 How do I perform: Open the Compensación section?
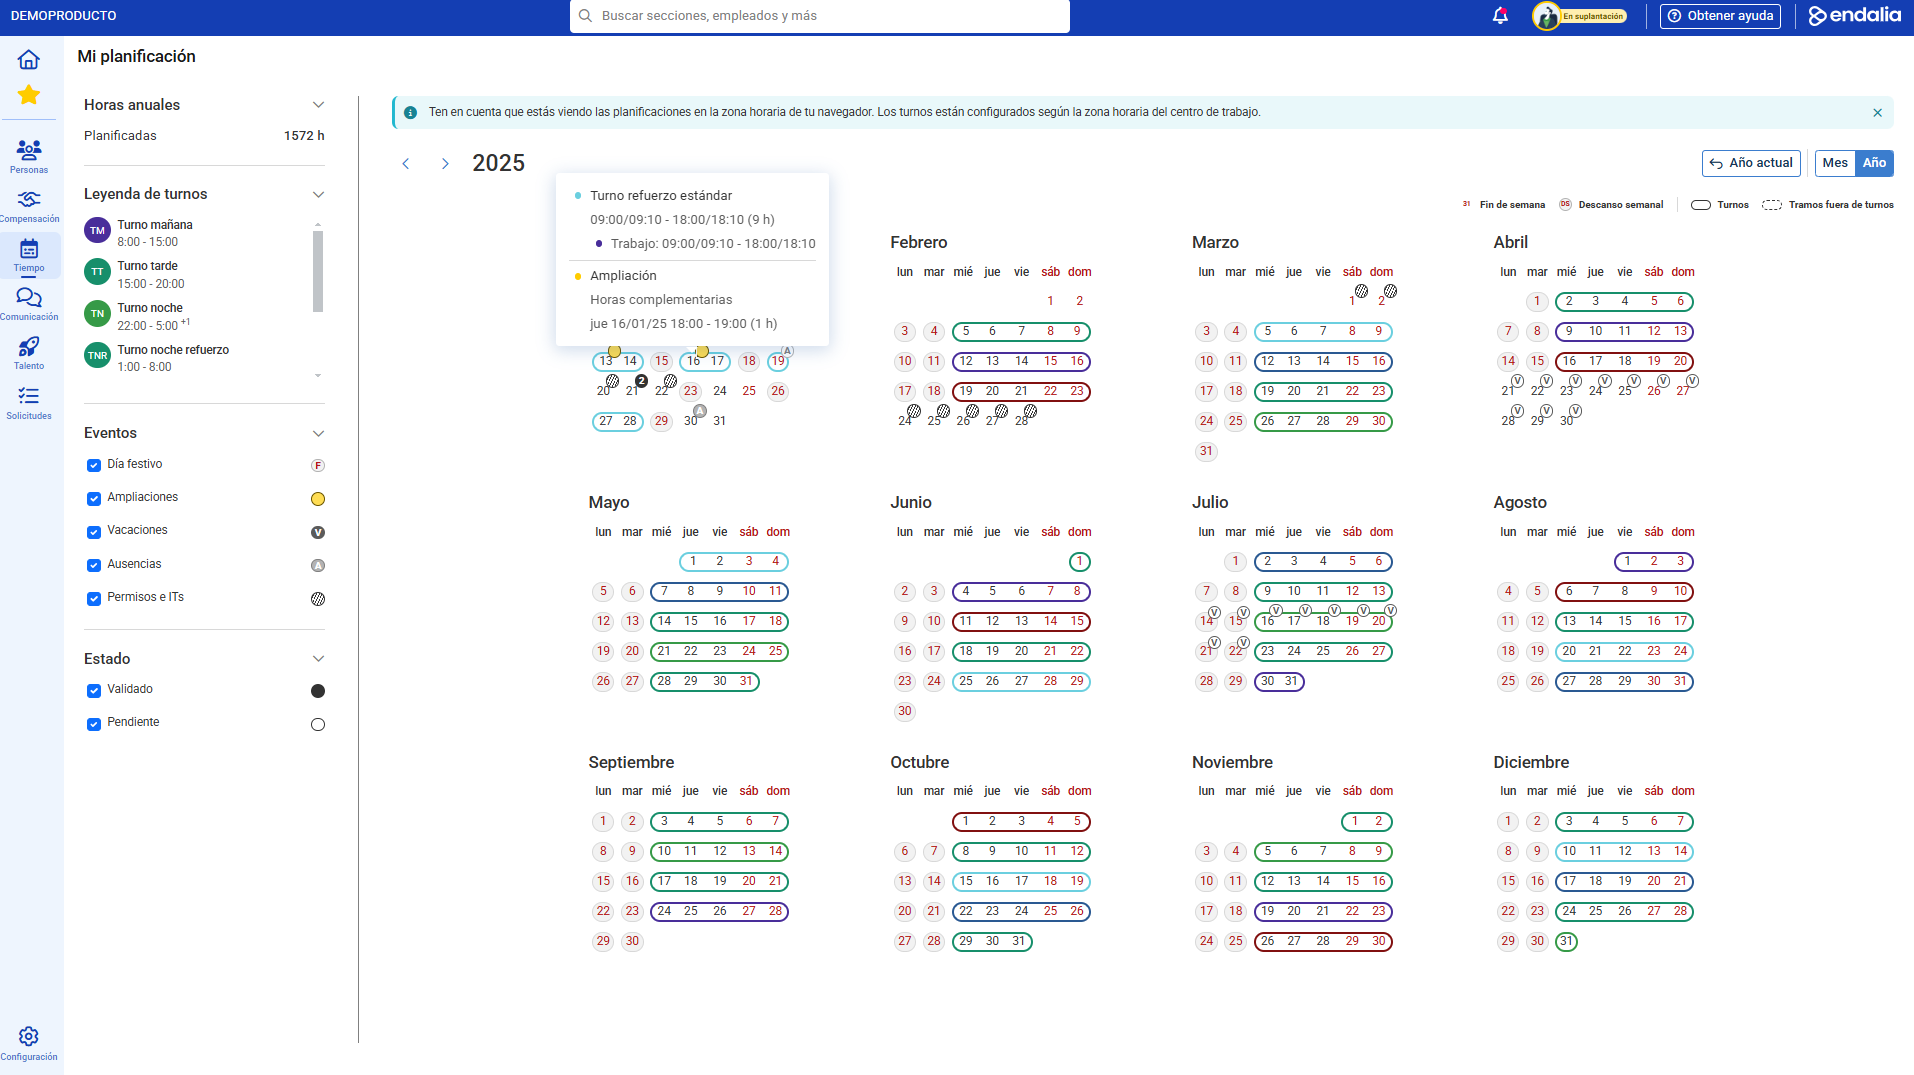tap(29, 206)
